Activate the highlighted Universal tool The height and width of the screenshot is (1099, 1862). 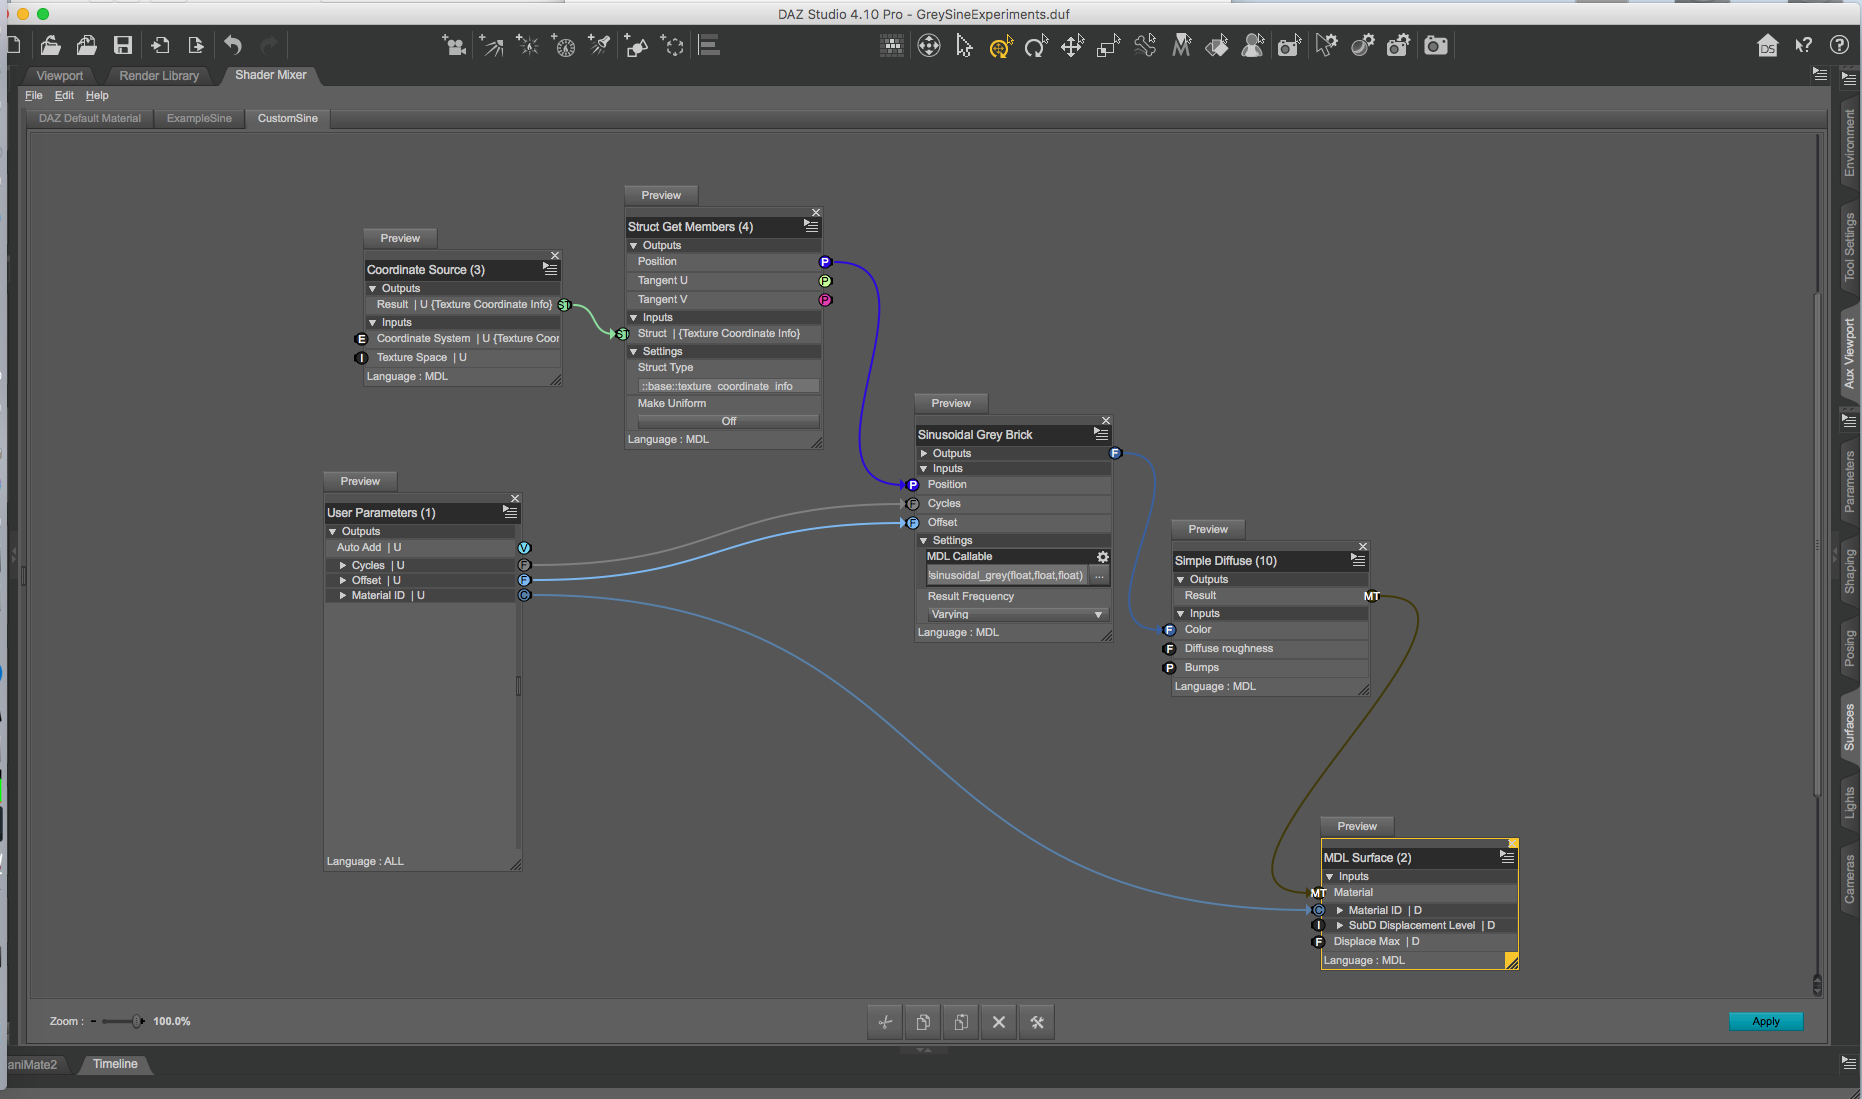[x=1000, y=45]
